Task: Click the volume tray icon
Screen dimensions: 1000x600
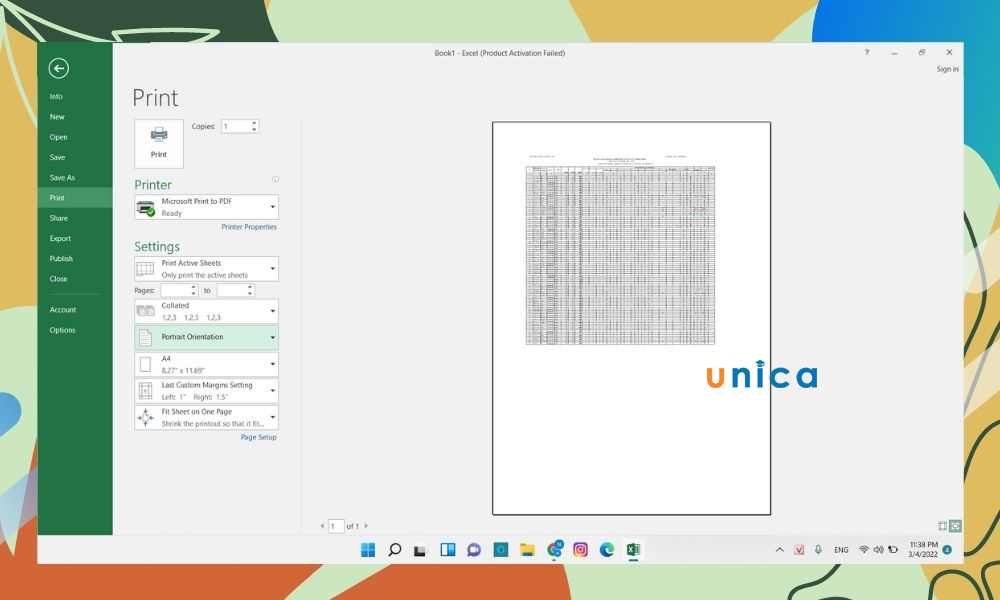Action: [878, 550]
